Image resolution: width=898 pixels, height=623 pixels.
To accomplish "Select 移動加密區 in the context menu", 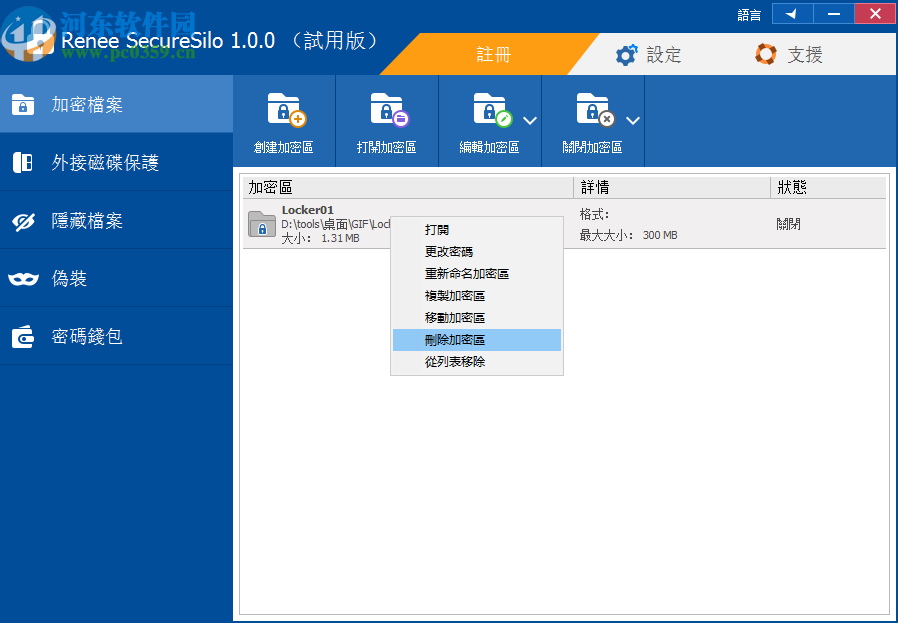I will point(477,318).
